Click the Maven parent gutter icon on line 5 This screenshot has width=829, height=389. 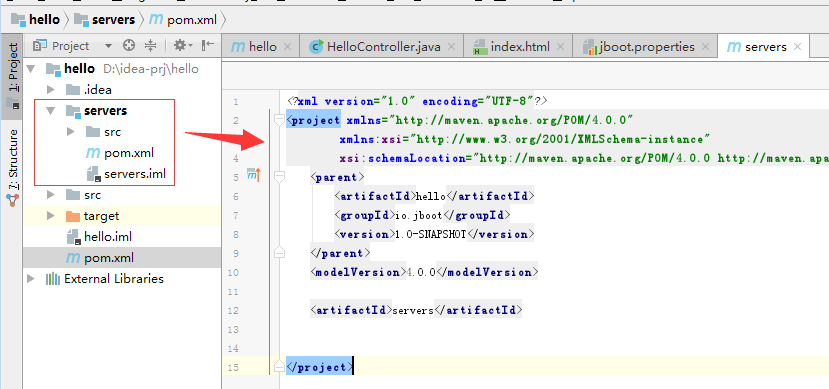[254, 174]
